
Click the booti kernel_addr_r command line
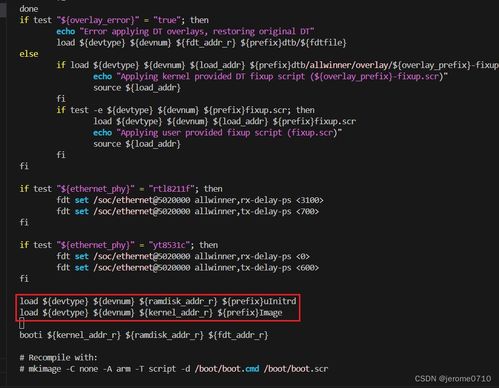144,335
